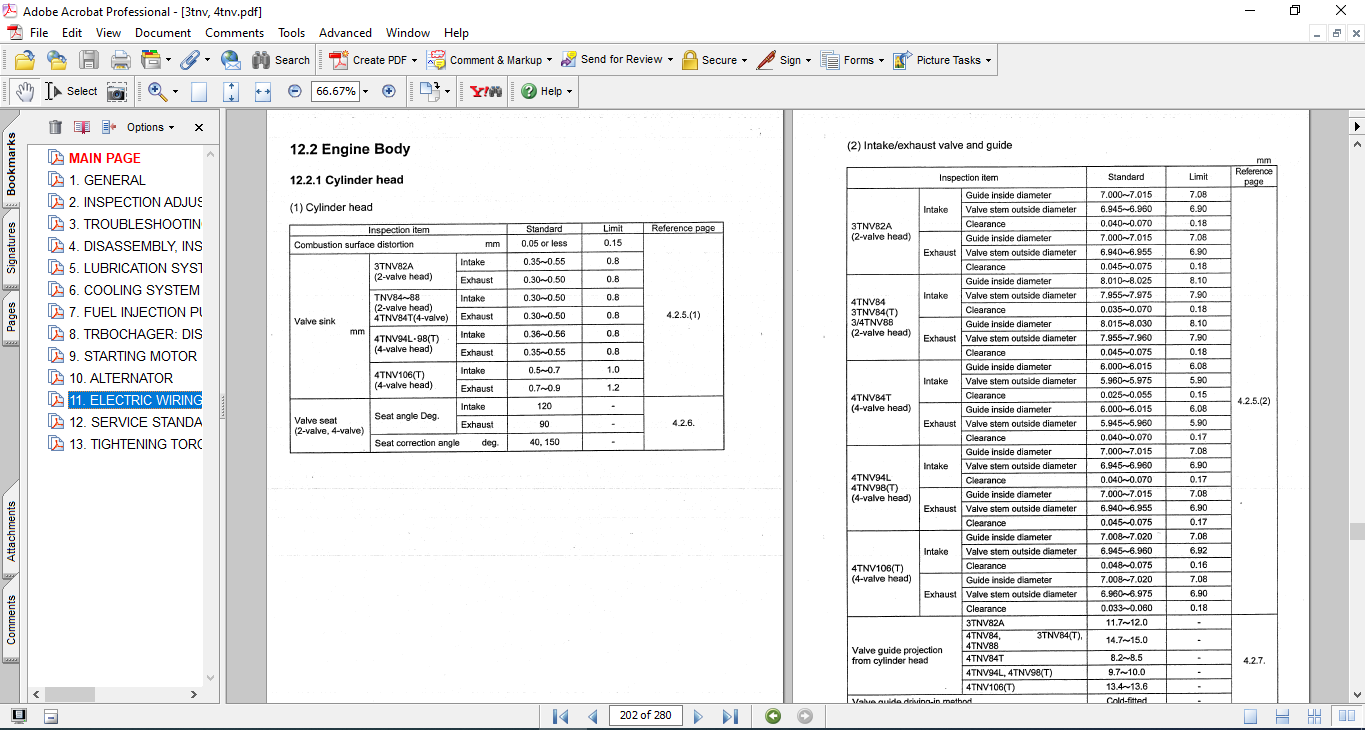This screenshot has width=1365, height=730.
Task: Open the Advanced menu
Action: click(x=345, y=33)
